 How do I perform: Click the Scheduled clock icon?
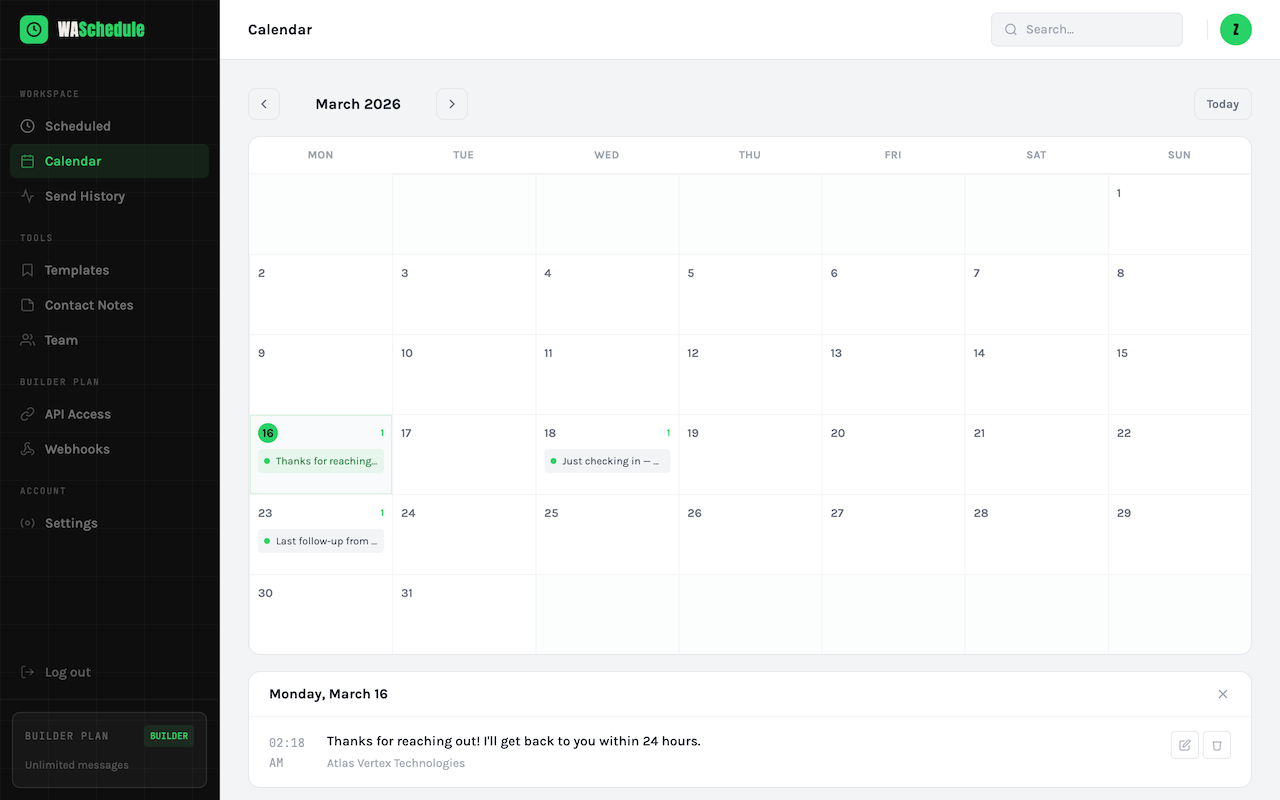(x=27, y=126)
